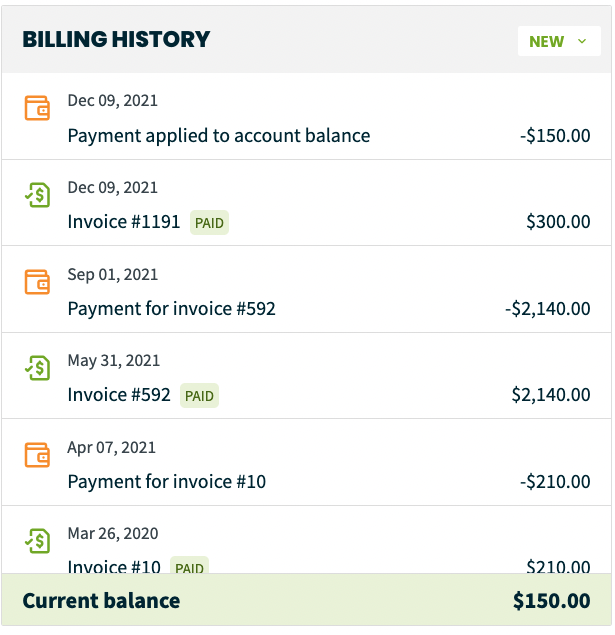Click the Current balance footer bar

pos(307,601)
